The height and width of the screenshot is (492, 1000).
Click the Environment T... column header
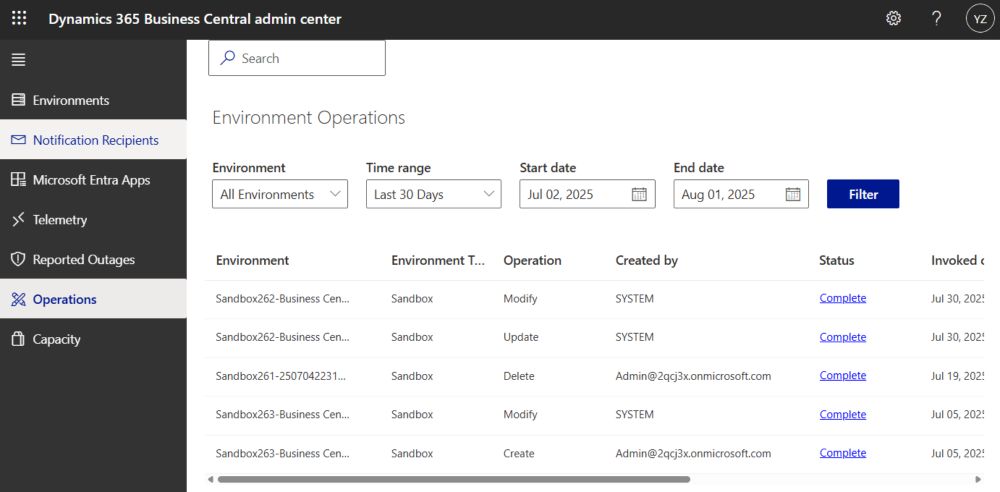point(438,260)
